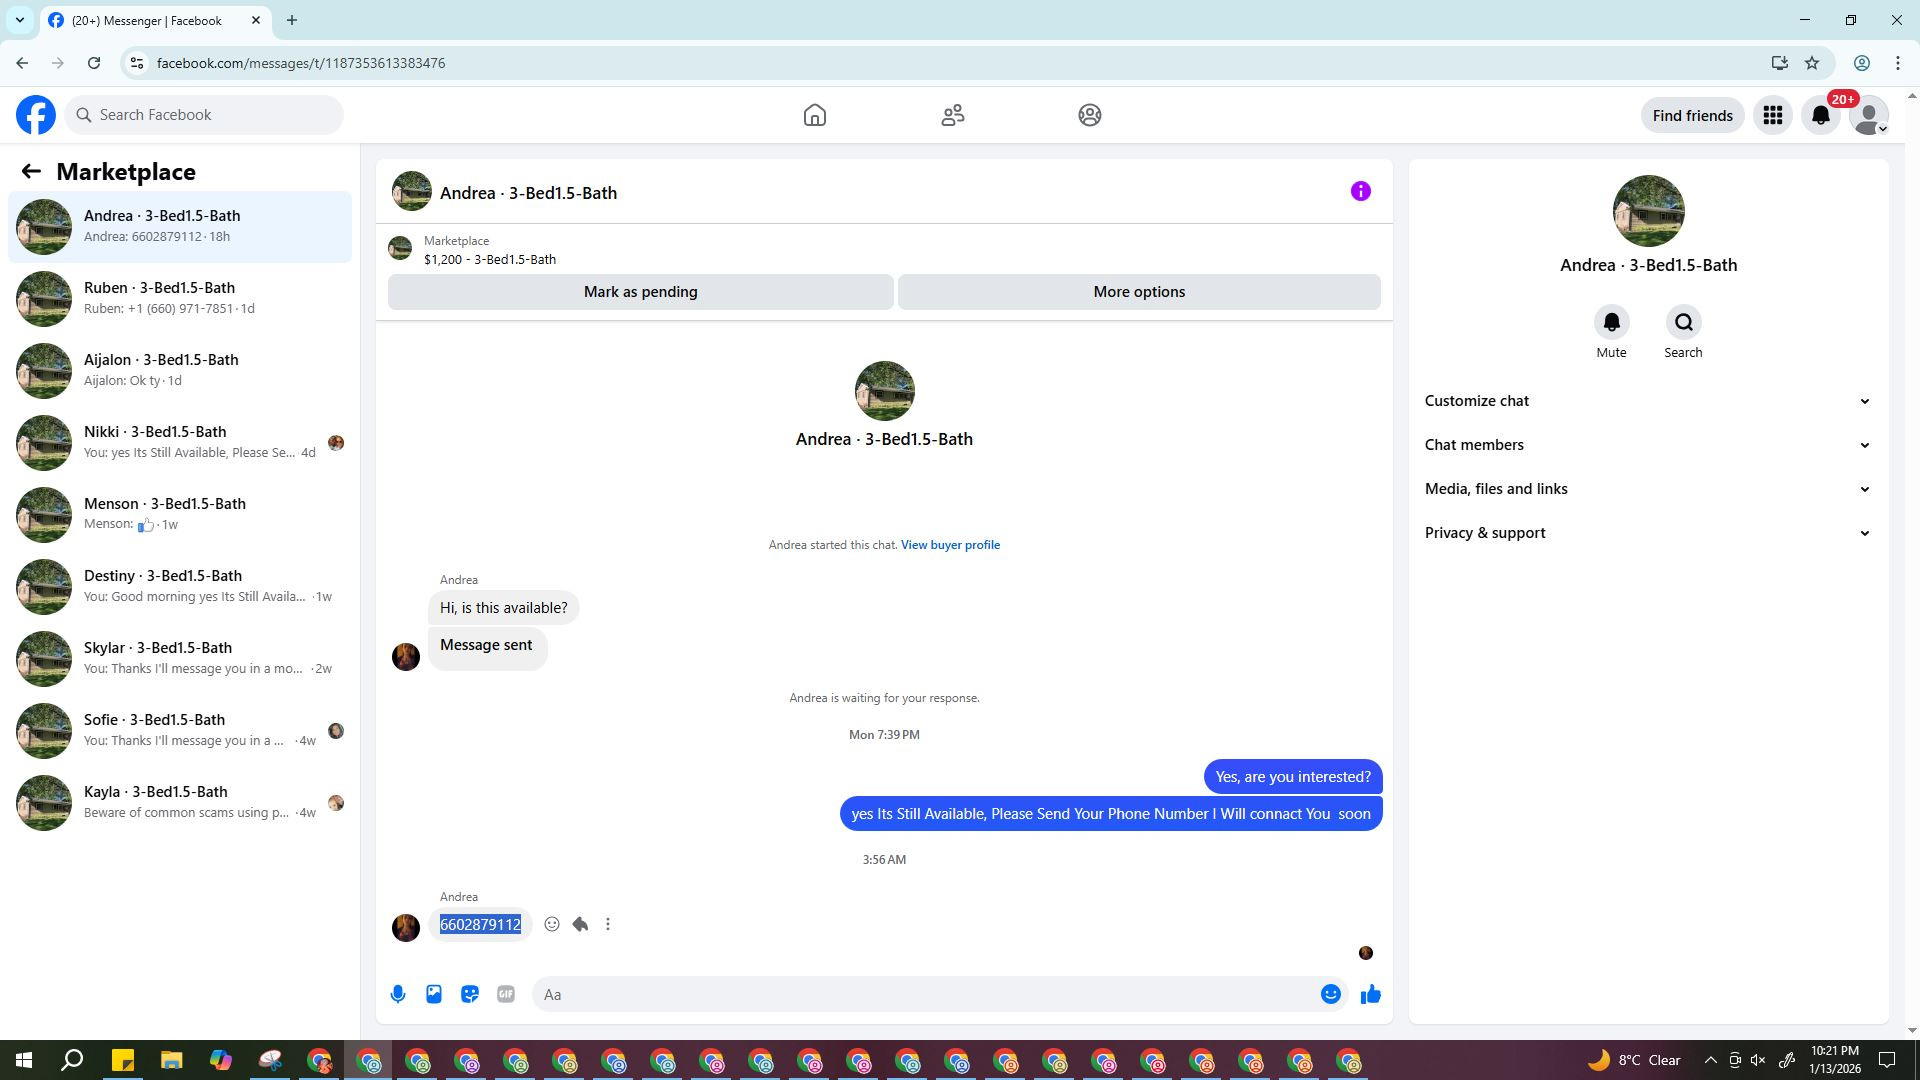
Task: Open View buyer profile link
Action: coord(950,545)
